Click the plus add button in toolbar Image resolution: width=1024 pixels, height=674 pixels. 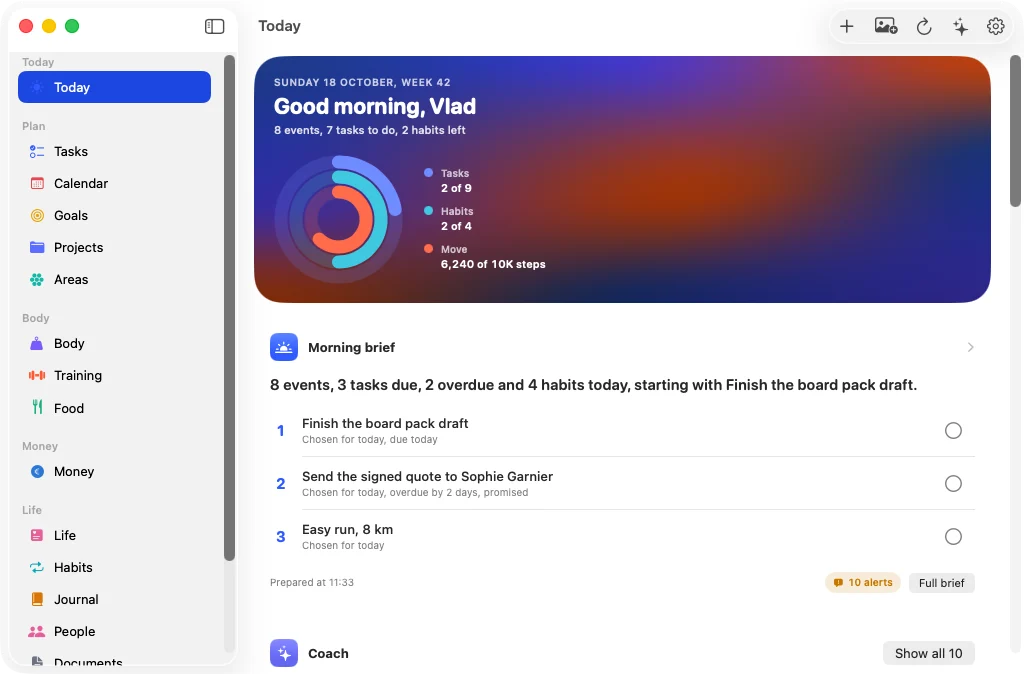pyautogui.click(x=846, y=26)
